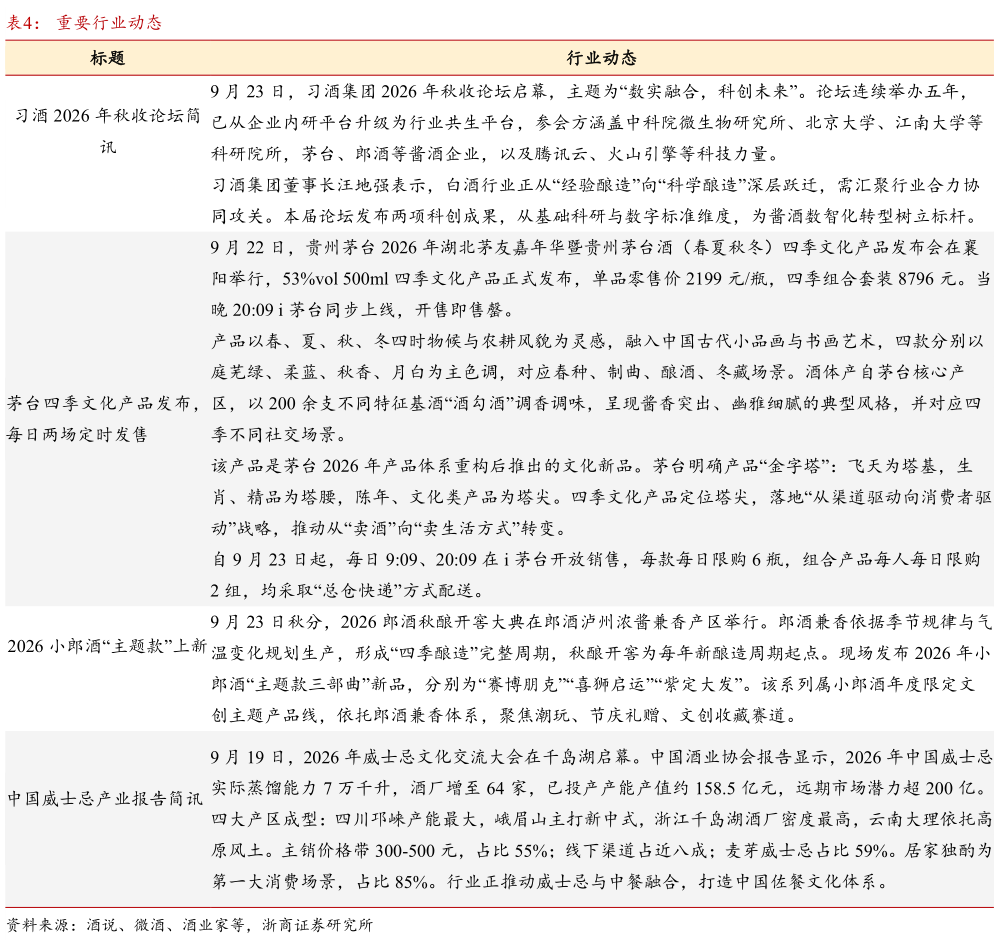Click the line starting '肖、精品为塔腰，陈年、文化类产品'
The image size is (999, 947).
coord(601,497)
